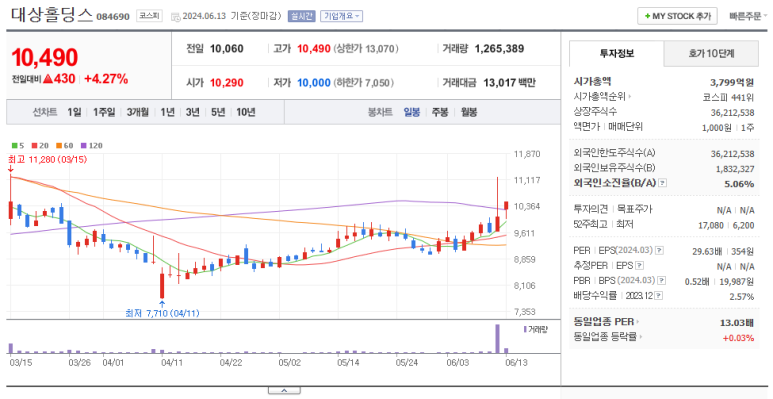Click the calendar icon before 2024.06.13
Image resolution: width=773 pixels, height=399 pixels.
[x=176, y=17]
